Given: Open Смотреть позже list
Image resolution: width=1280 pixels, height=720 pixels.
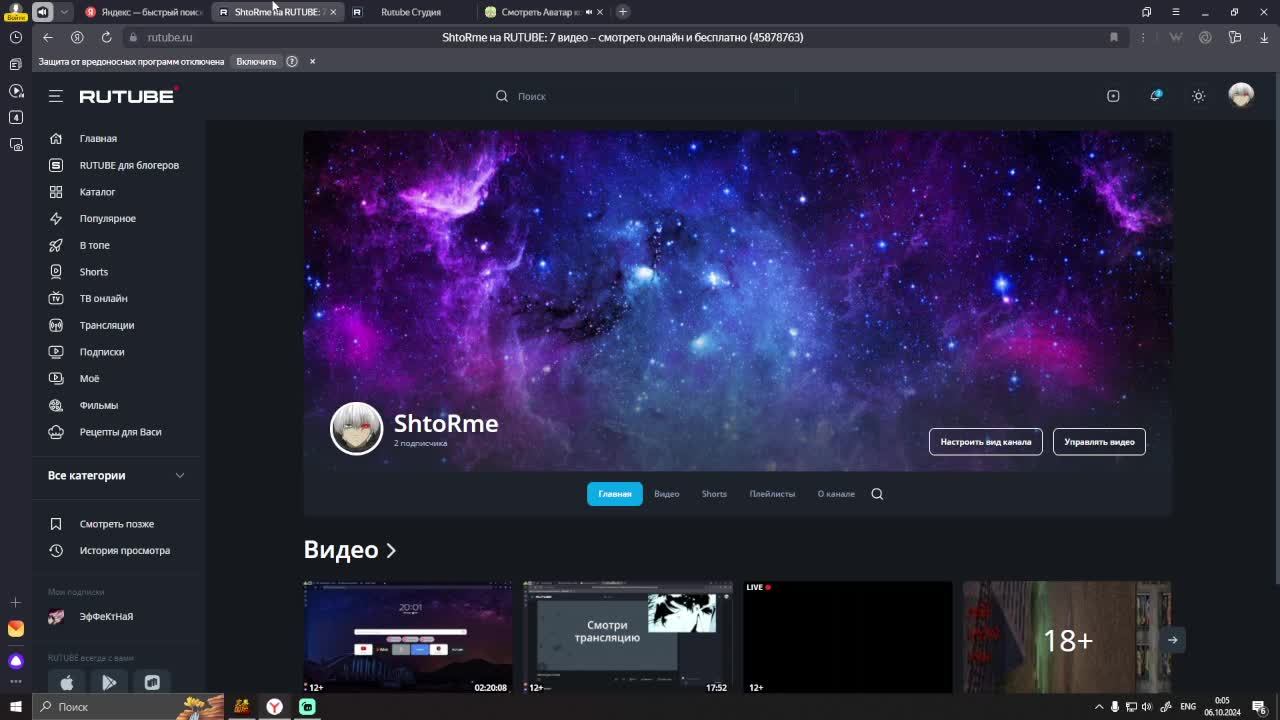Looking at the screenshot, I should 116,524.
